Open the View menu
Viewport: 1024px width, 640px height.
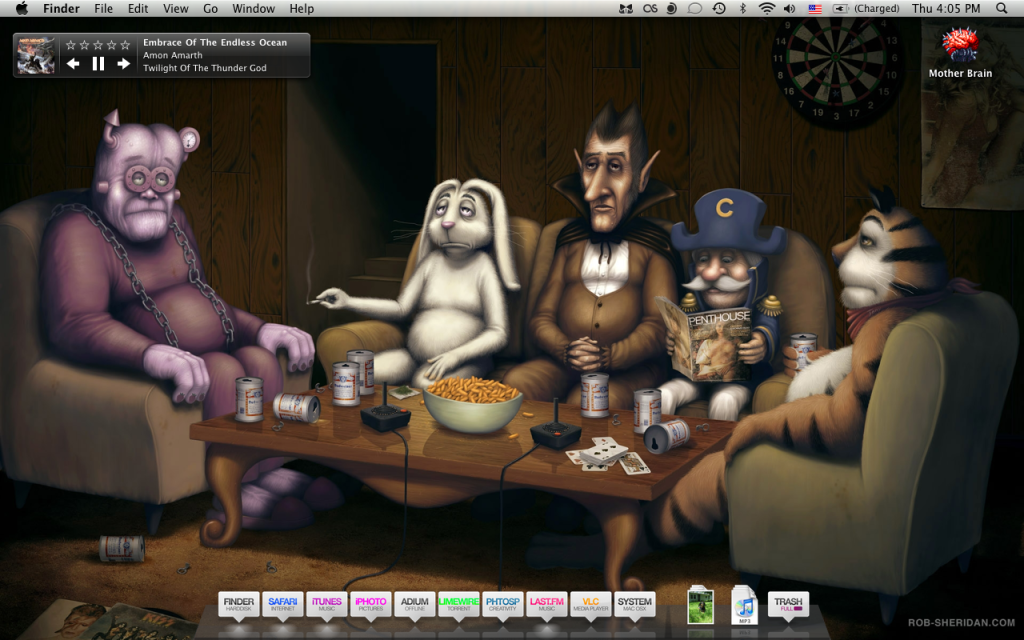point(175,8)
